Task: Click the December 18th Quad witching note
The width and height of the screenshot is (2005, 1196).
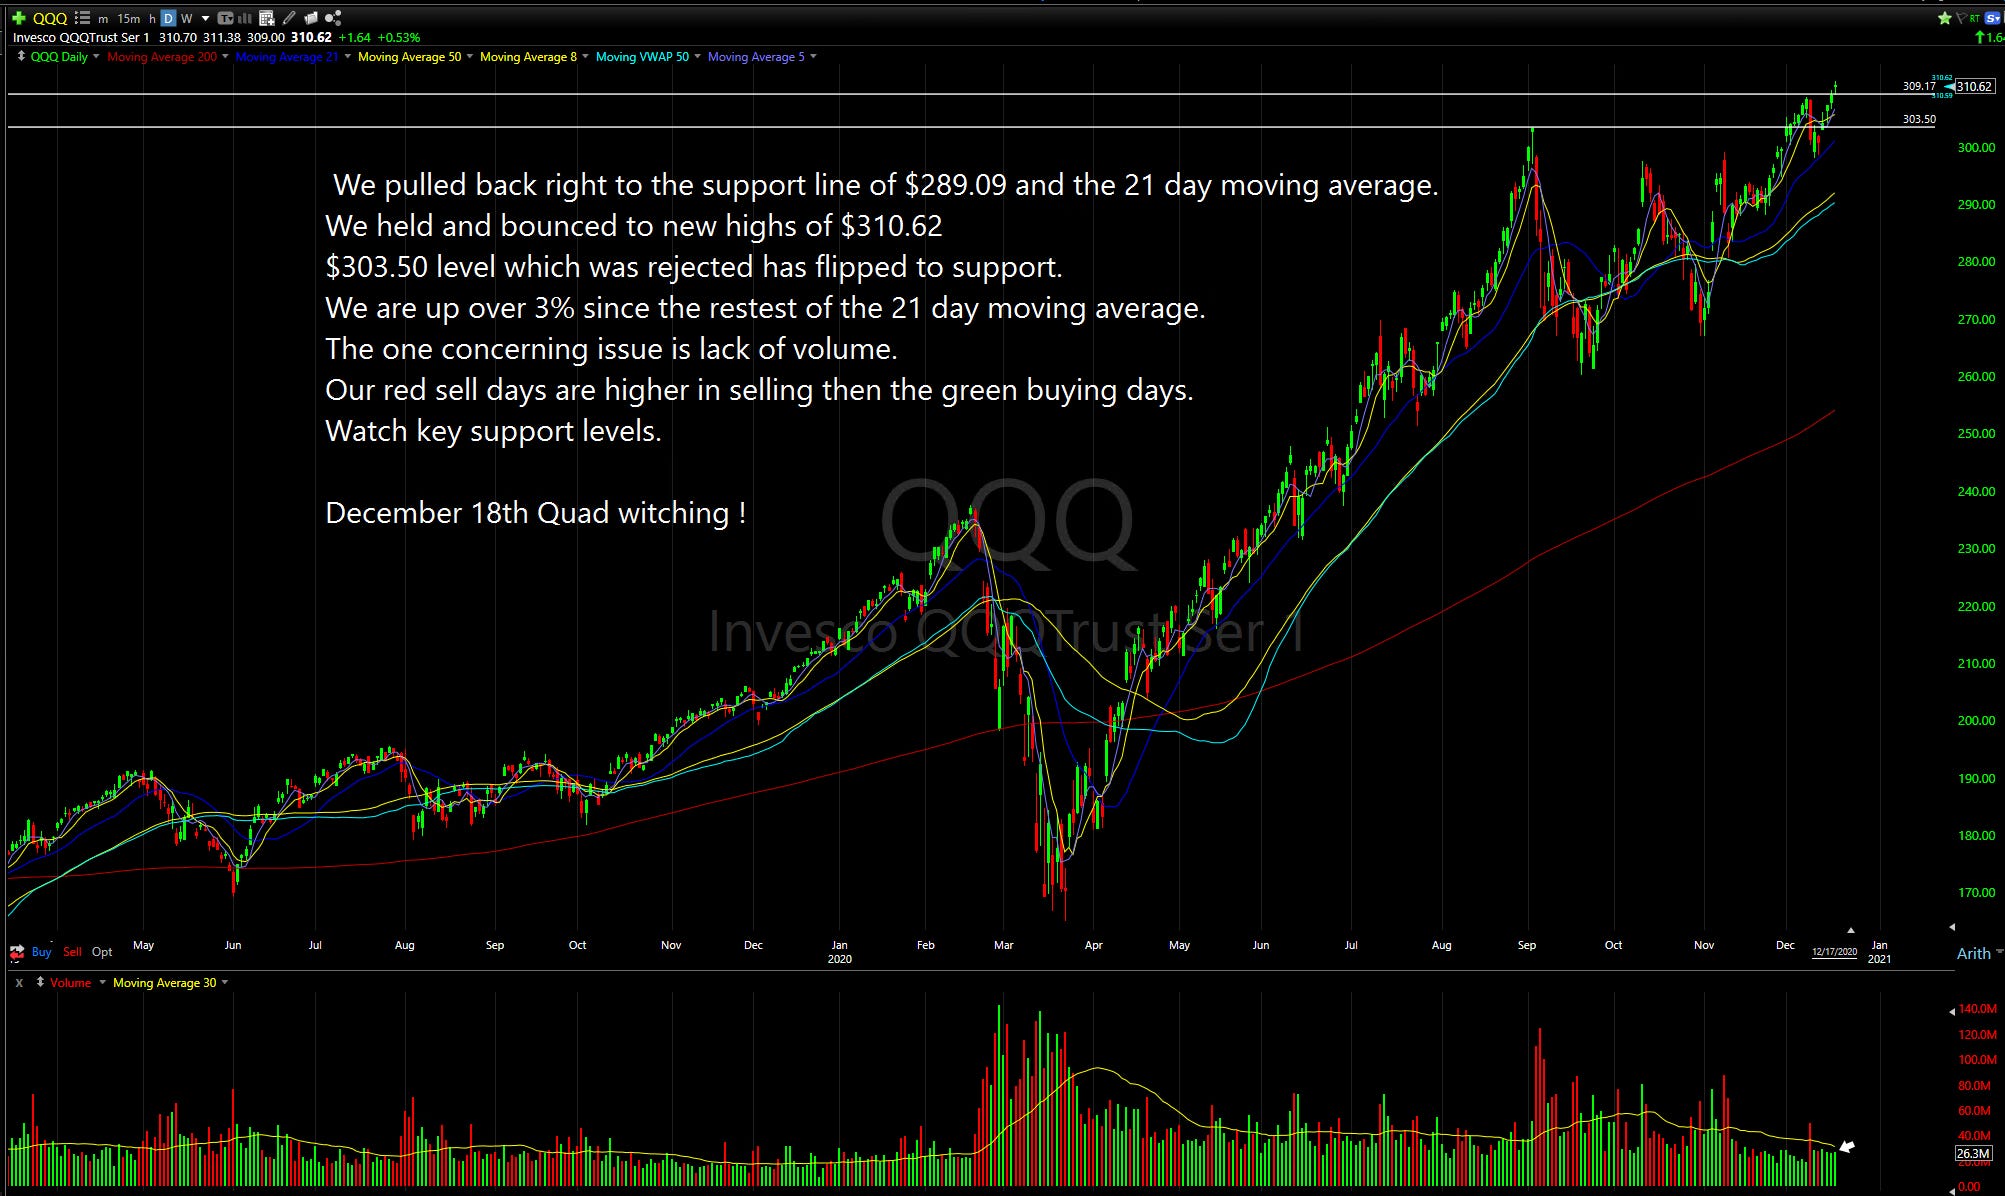Action: tap(535, 513)
